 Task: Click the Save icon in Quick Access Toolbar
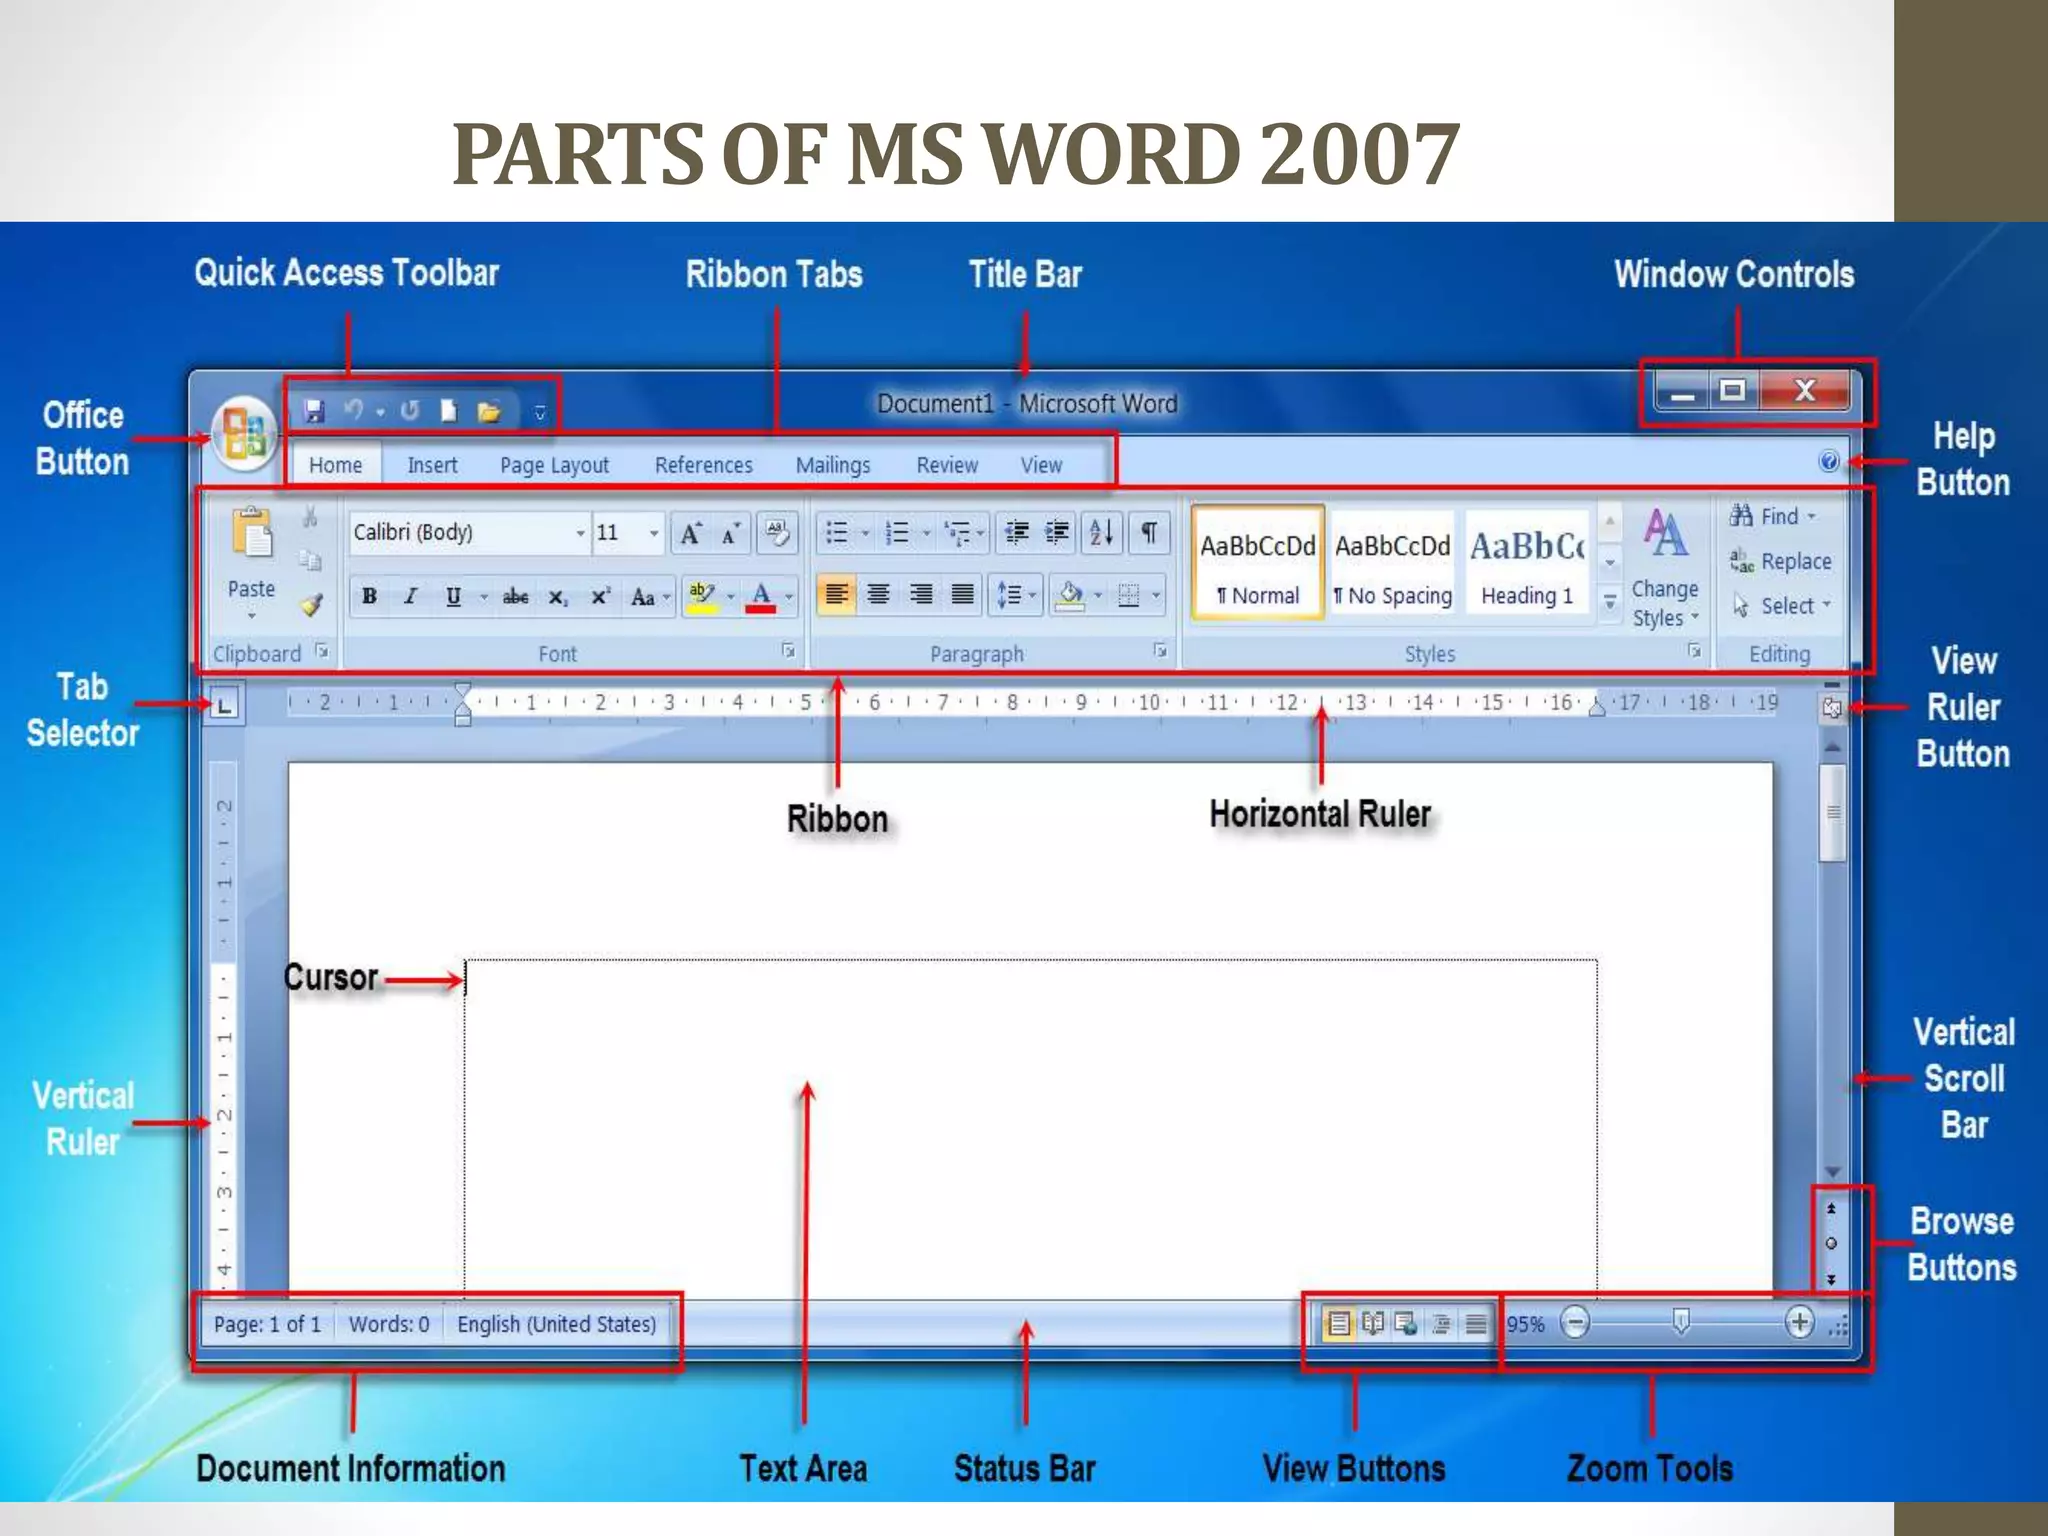point(315,411)
